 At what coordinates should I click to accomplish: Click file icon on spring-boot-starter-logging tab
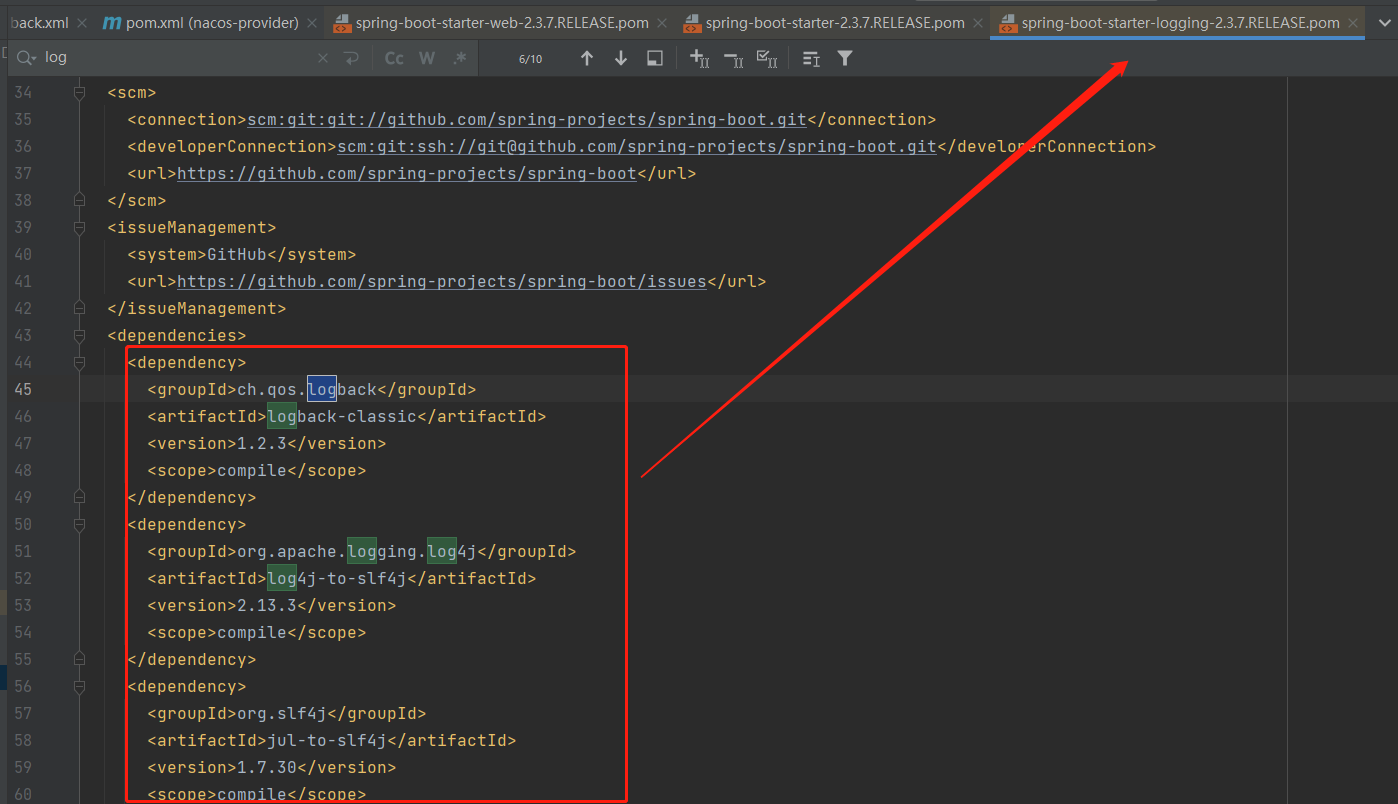coord(1007,22)
